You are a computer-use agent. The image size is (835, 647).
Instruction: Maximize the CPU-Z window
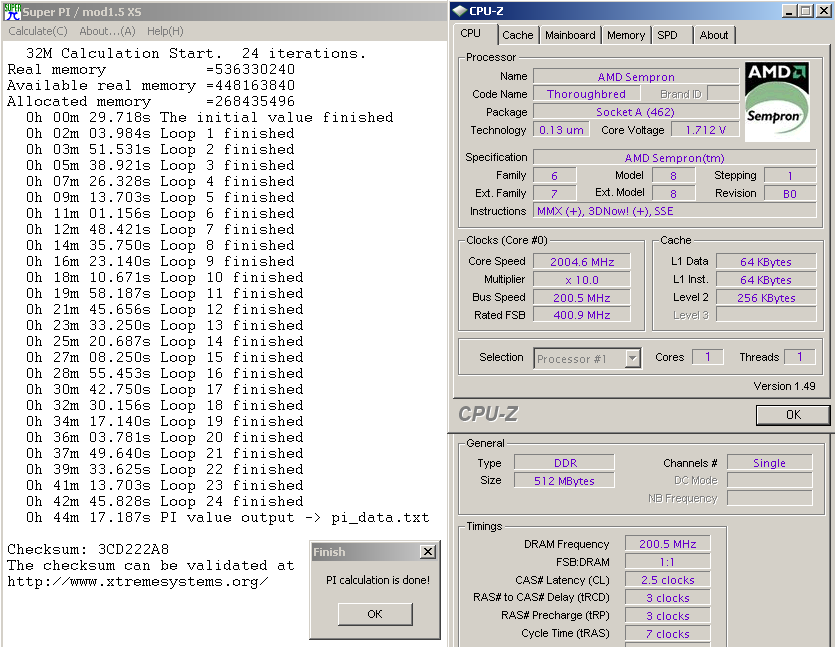point(806,11)
